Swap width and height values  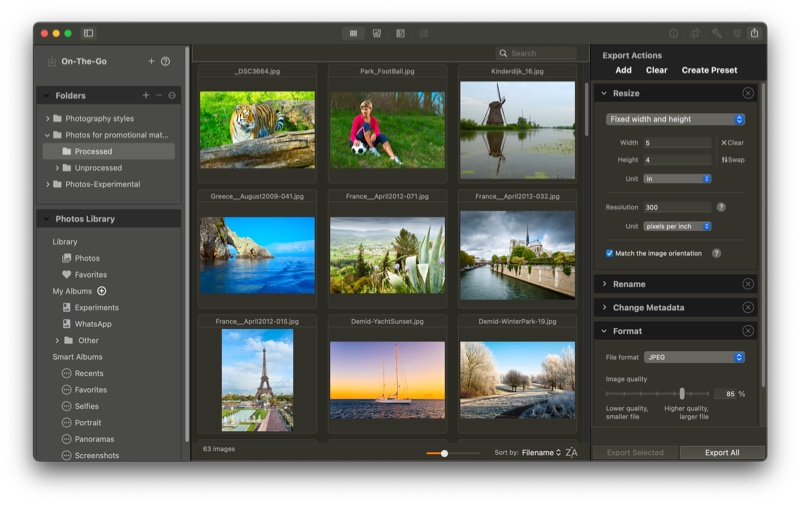click(733, 160)
